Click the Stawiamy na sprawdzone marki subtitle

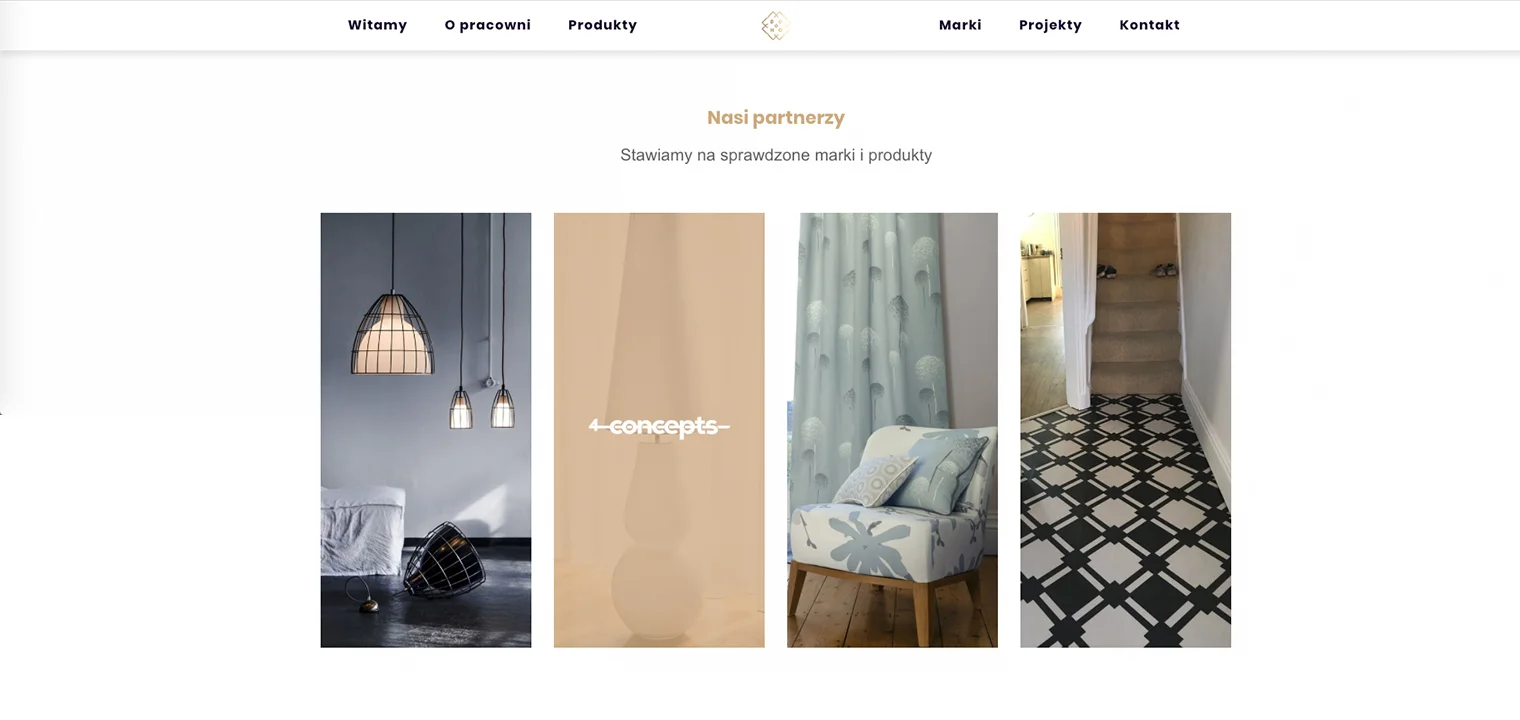(776, 155)
